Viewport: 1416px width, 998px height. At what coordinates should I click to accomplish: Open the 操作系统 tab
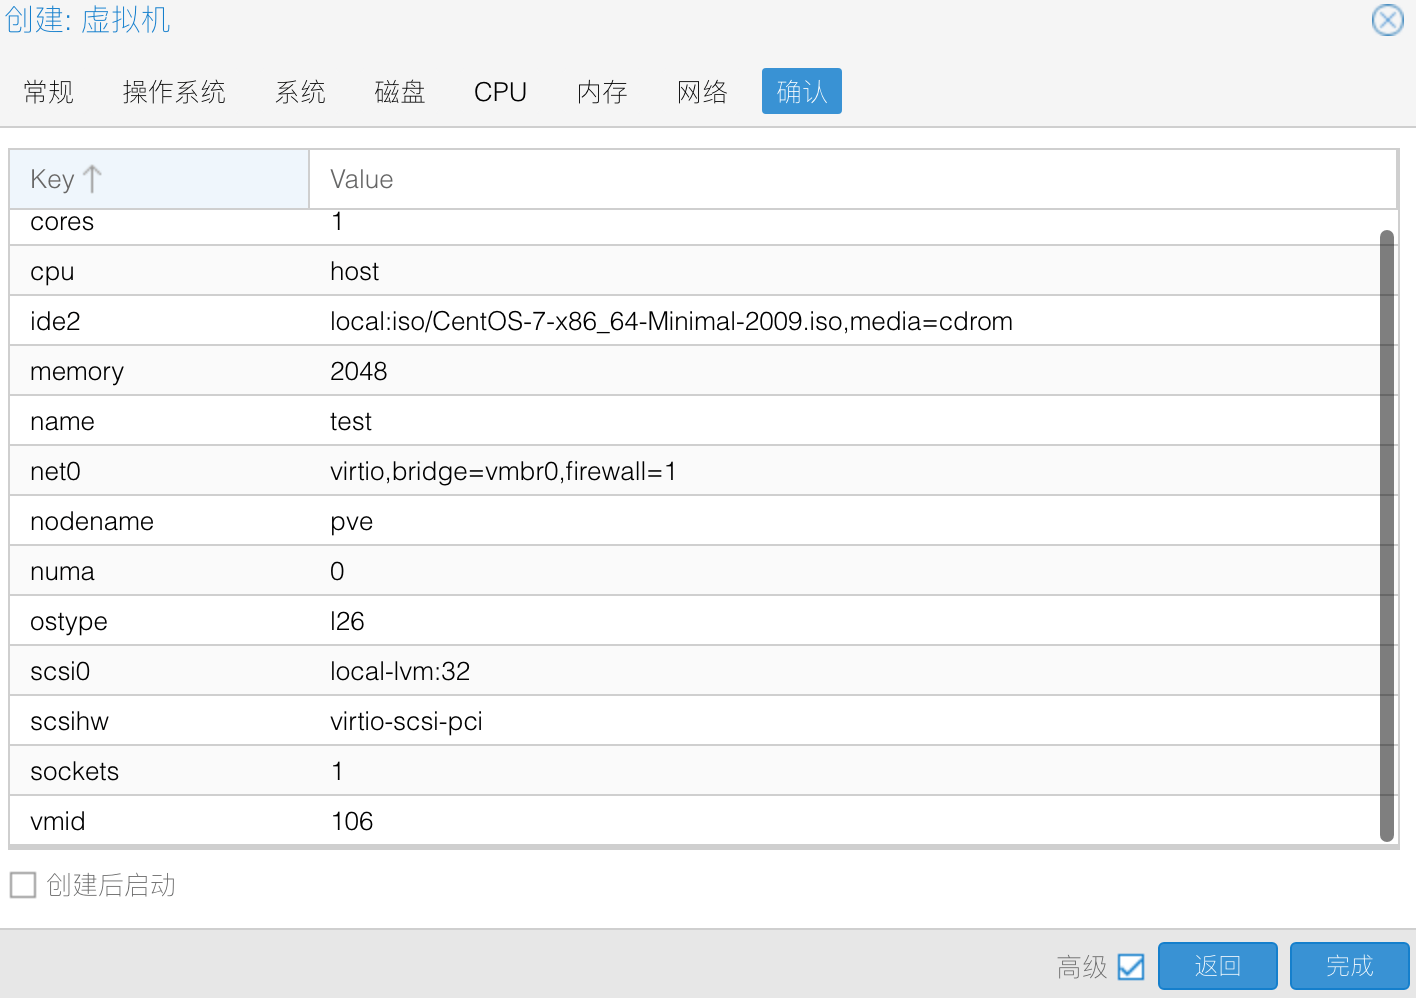tap(174, 92)
